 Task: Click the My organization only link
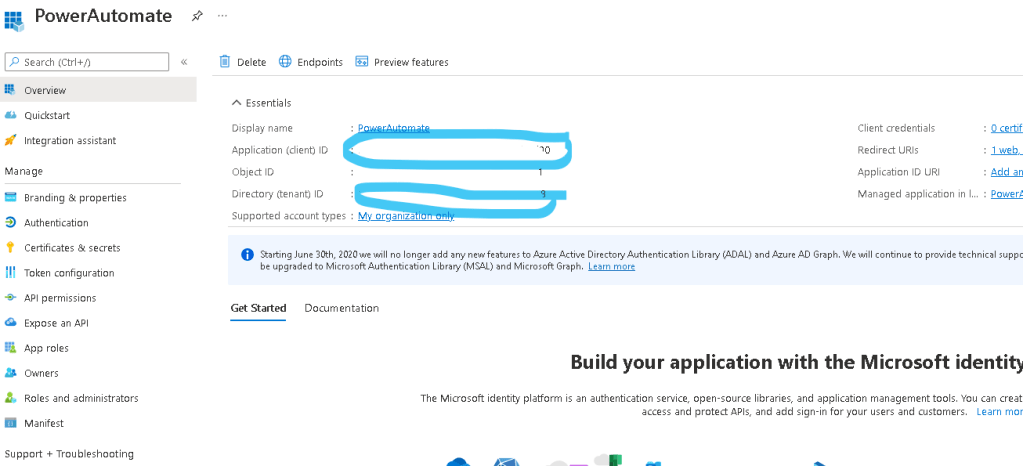tap(405, 216)
